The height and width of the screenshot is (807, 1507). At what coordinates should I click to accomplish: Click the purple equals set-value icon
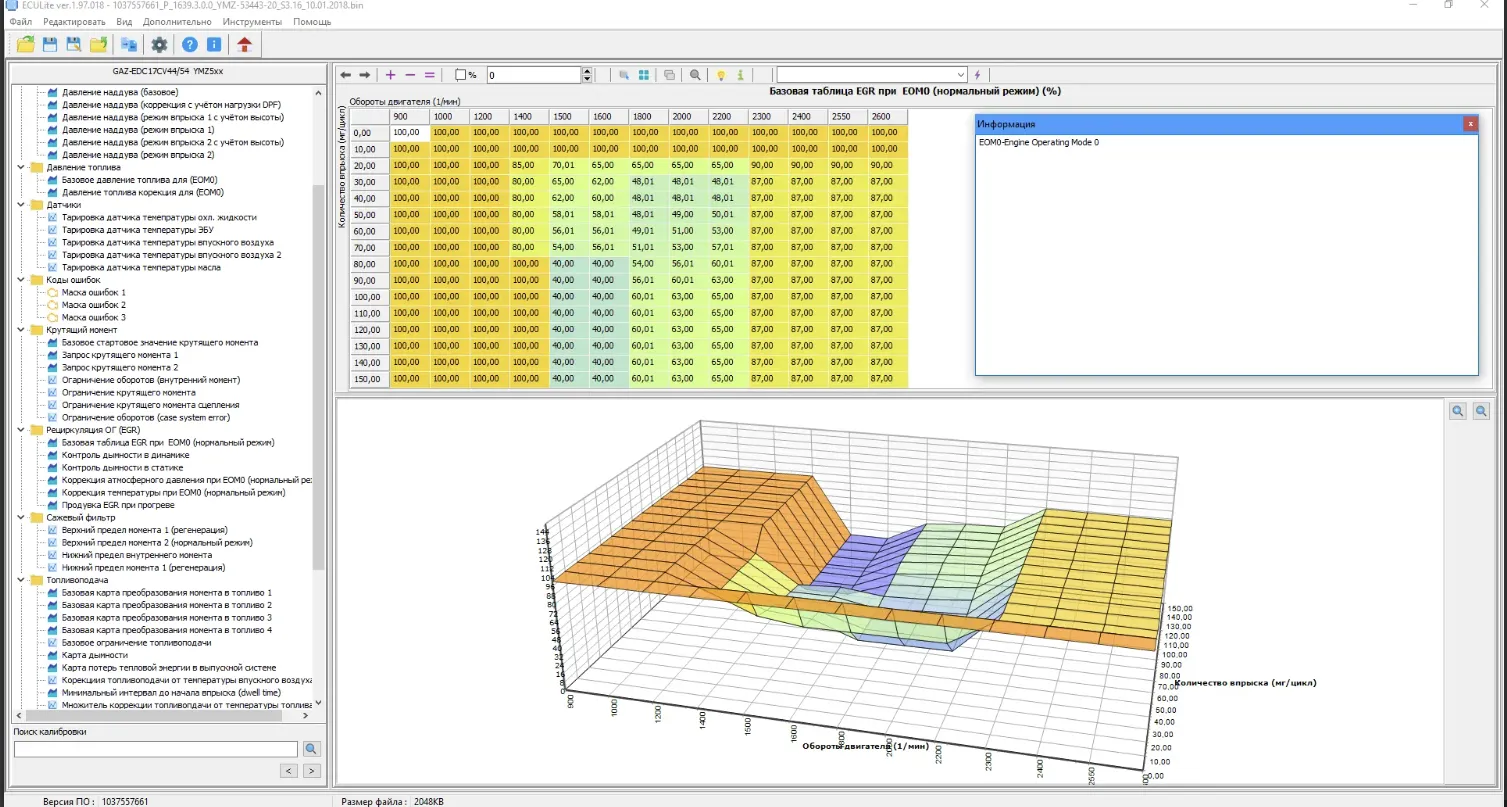coord(430,75)
